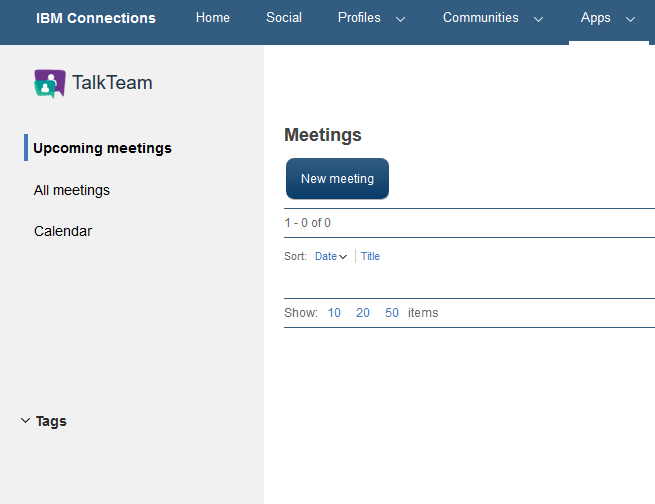Open the IBM Connections home brand link
Image resolution: width=655 pixels, height=504 pixels.
(96, 18)
